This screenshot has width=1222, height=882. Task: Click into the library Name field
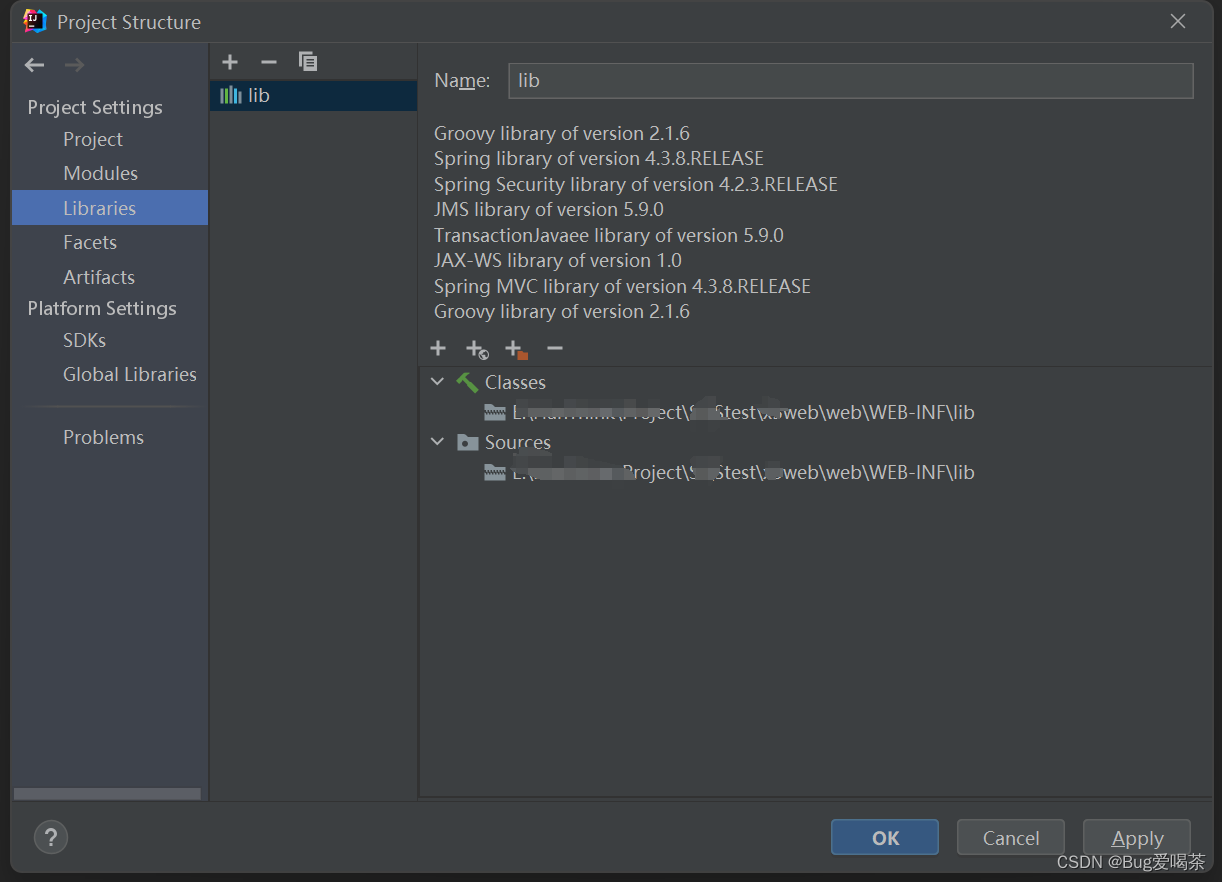tap(851, 81)
